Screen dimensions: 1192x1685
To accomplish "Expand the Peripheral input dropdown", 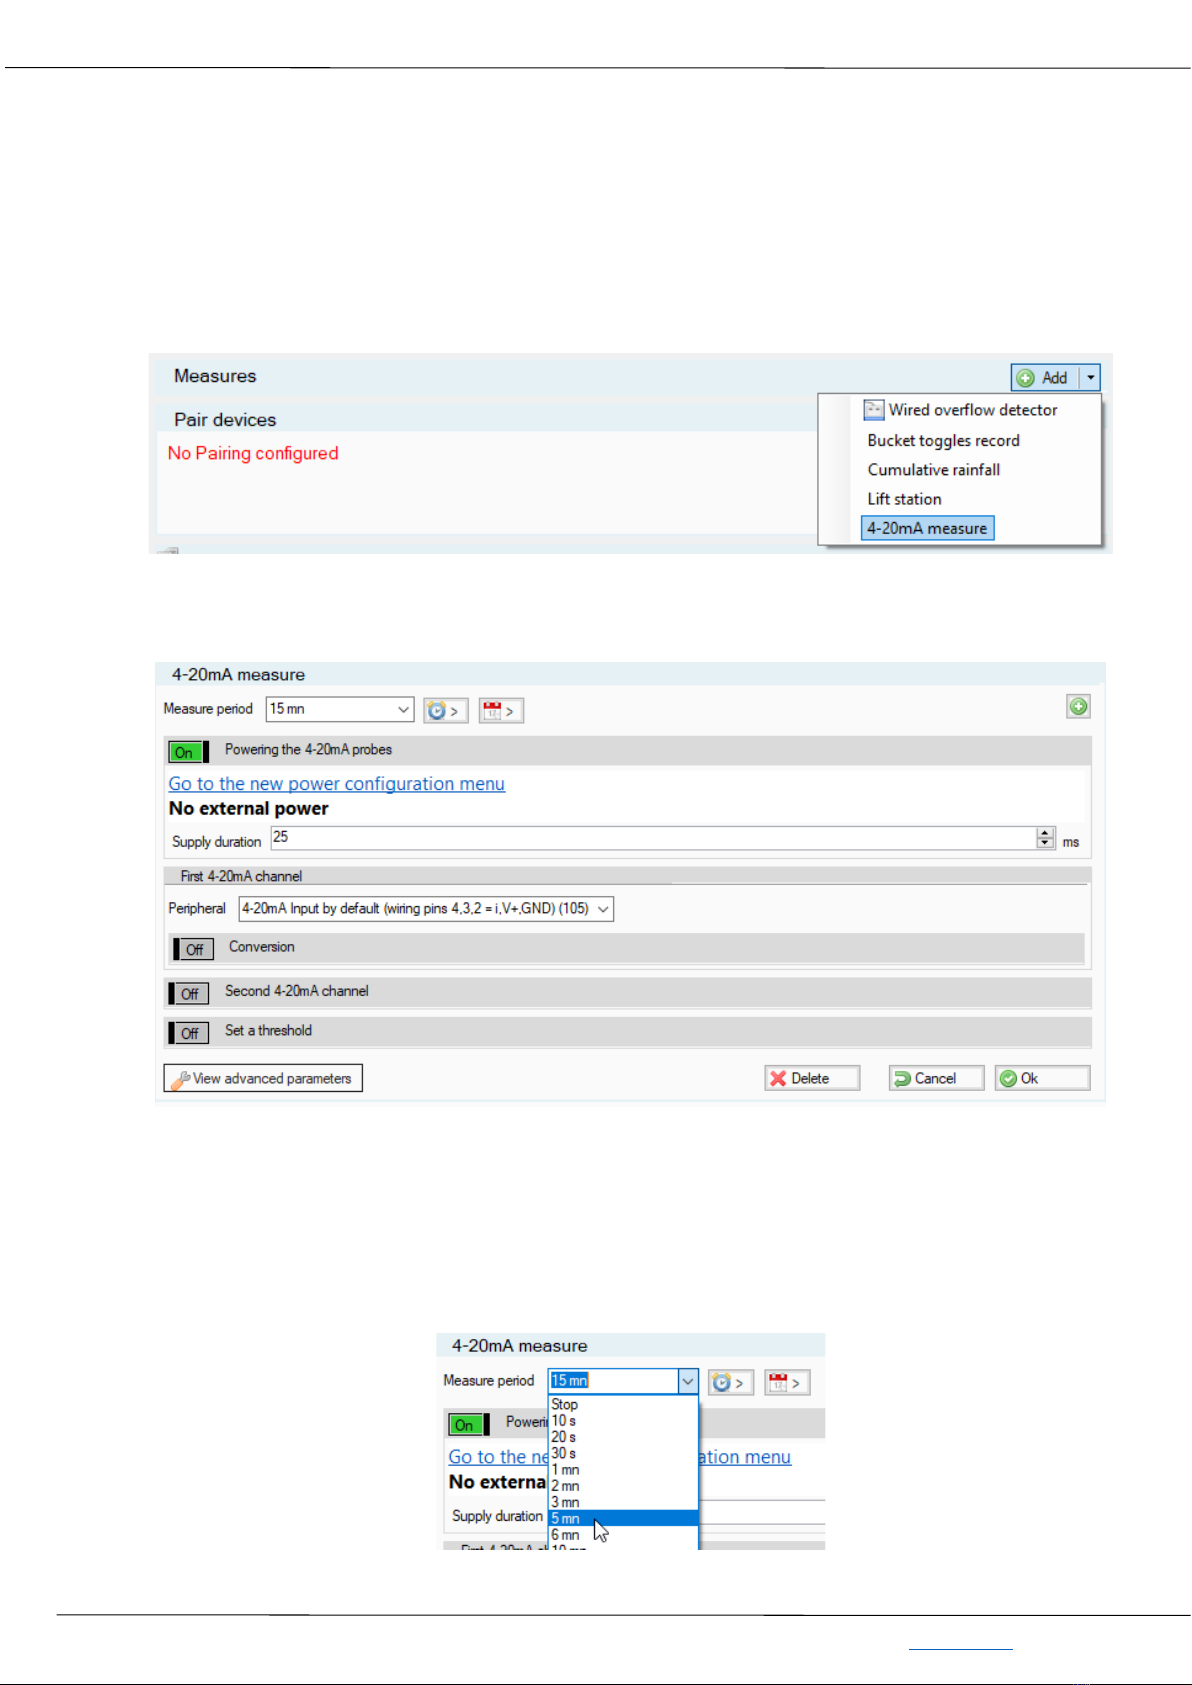I will point(603,909).
